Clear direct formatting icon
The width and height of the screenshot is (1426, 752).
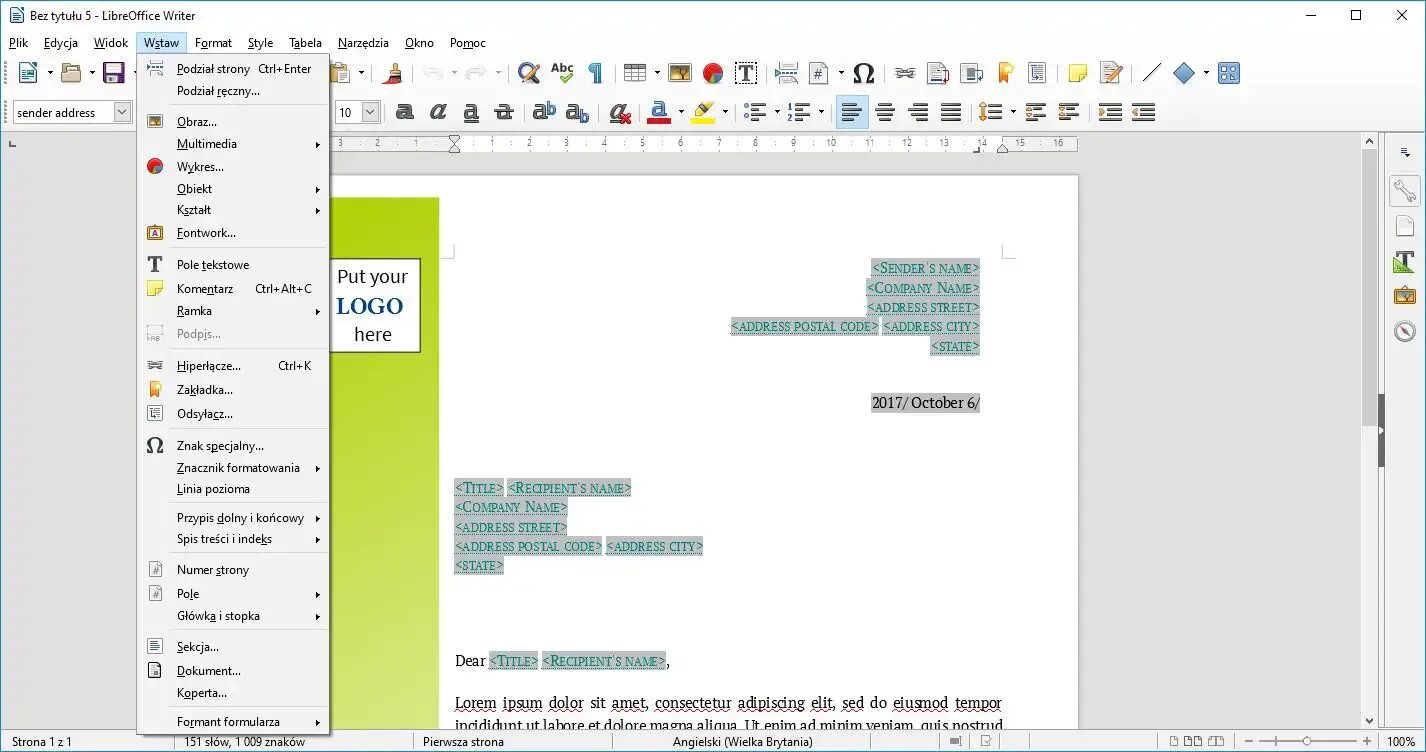click(x=620, y=112)
